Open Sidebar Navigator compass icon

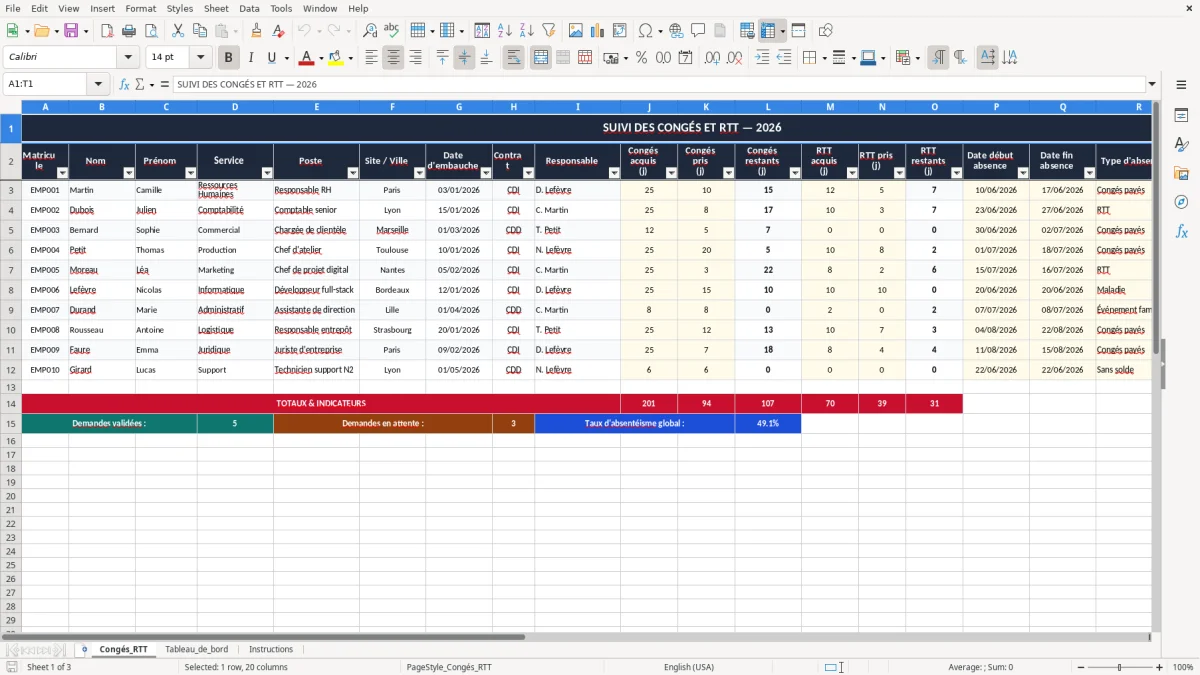1181,202
